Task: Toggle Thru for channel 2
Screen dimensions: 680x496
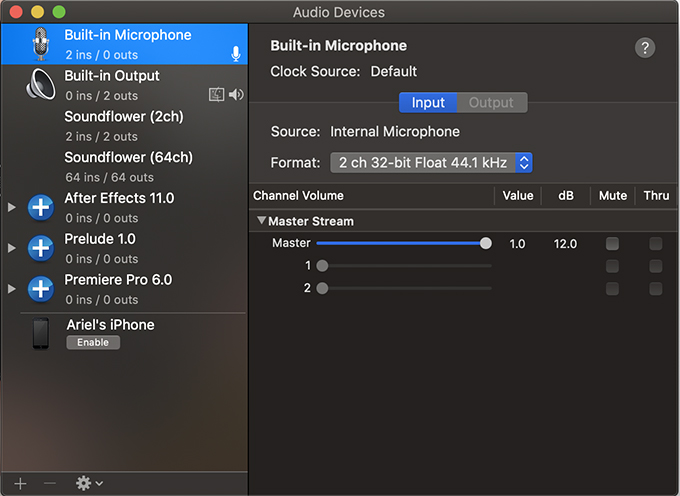Action: pos(656,289)
